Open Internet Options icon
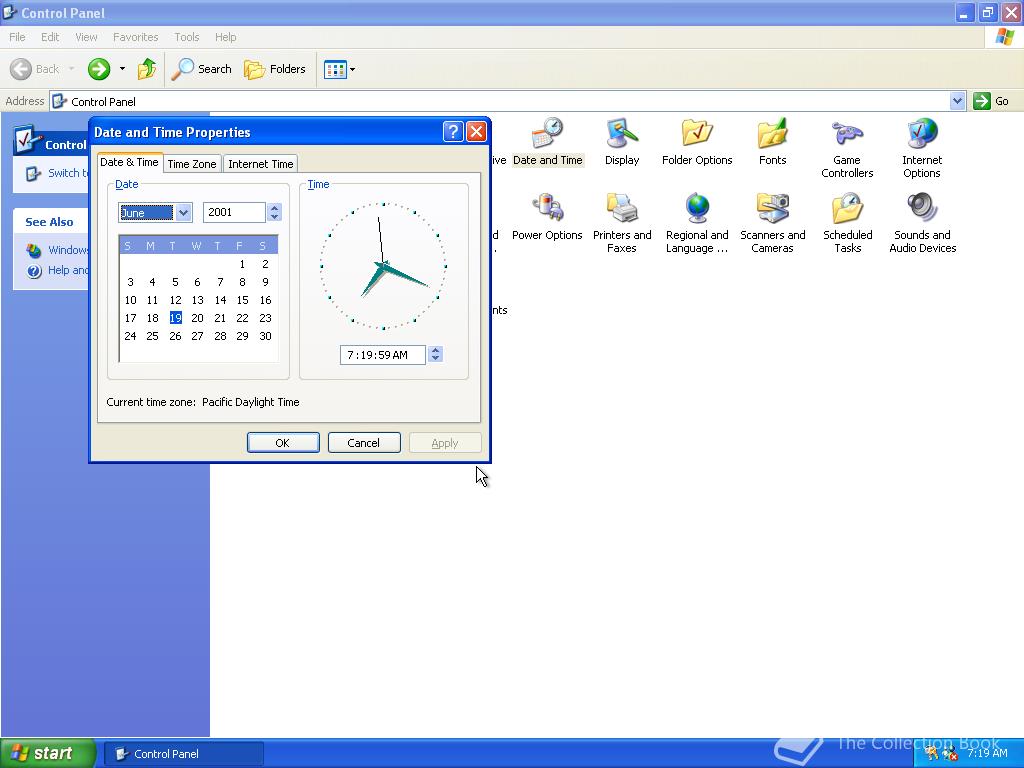1024x768 pixels. [922, 148]
